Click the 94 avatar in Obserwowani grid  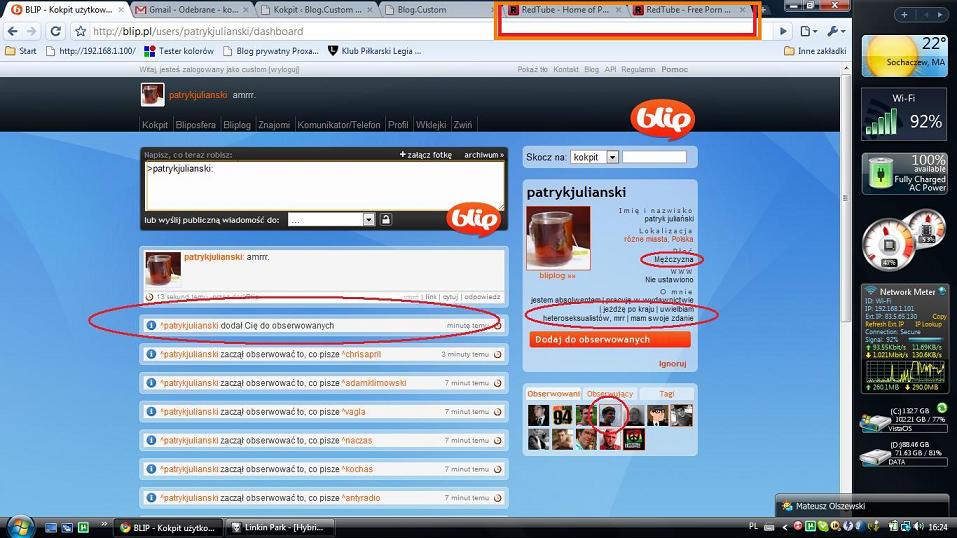(x=562, y=416)
